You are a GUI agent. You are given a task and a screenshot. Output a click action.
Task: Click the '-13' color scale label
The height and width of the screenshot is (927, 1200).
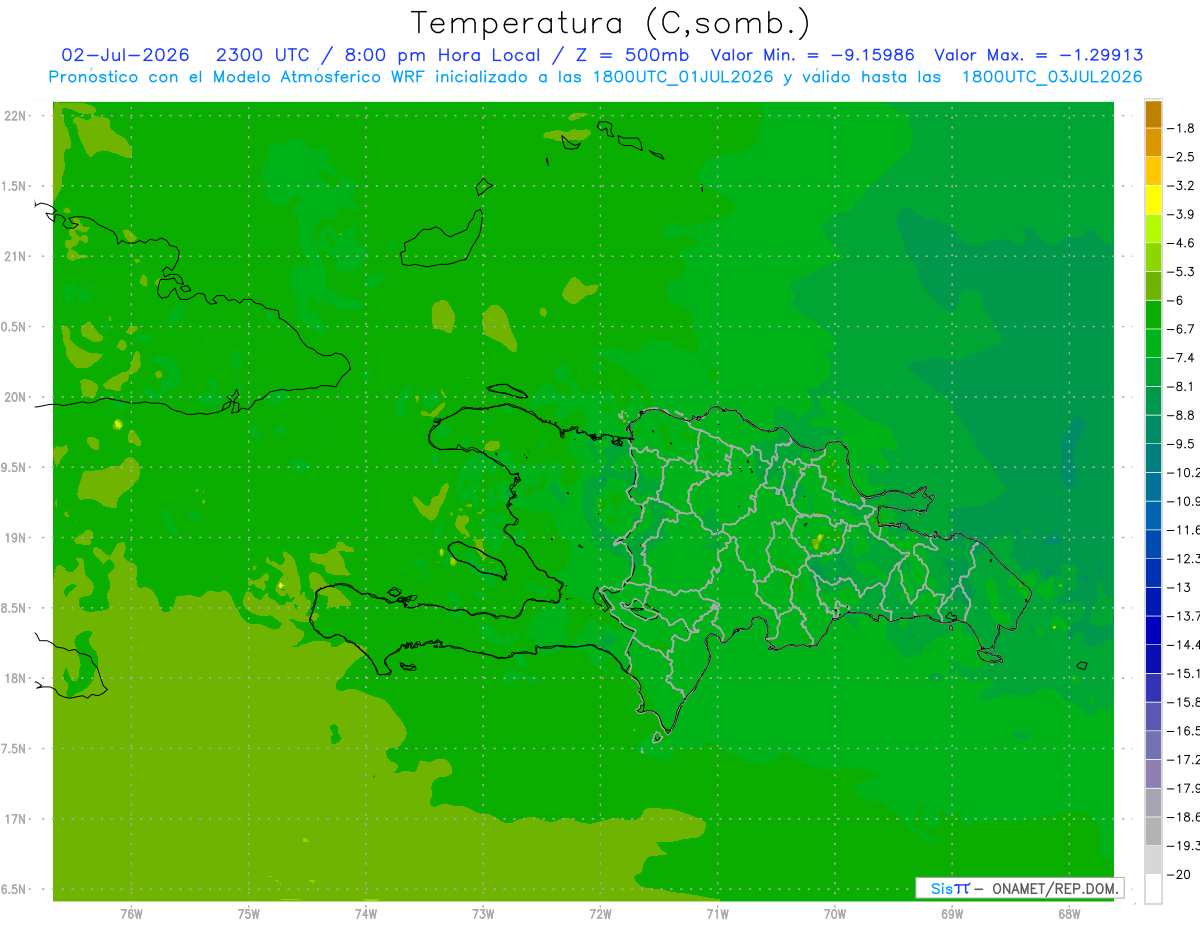point(1177,587)
